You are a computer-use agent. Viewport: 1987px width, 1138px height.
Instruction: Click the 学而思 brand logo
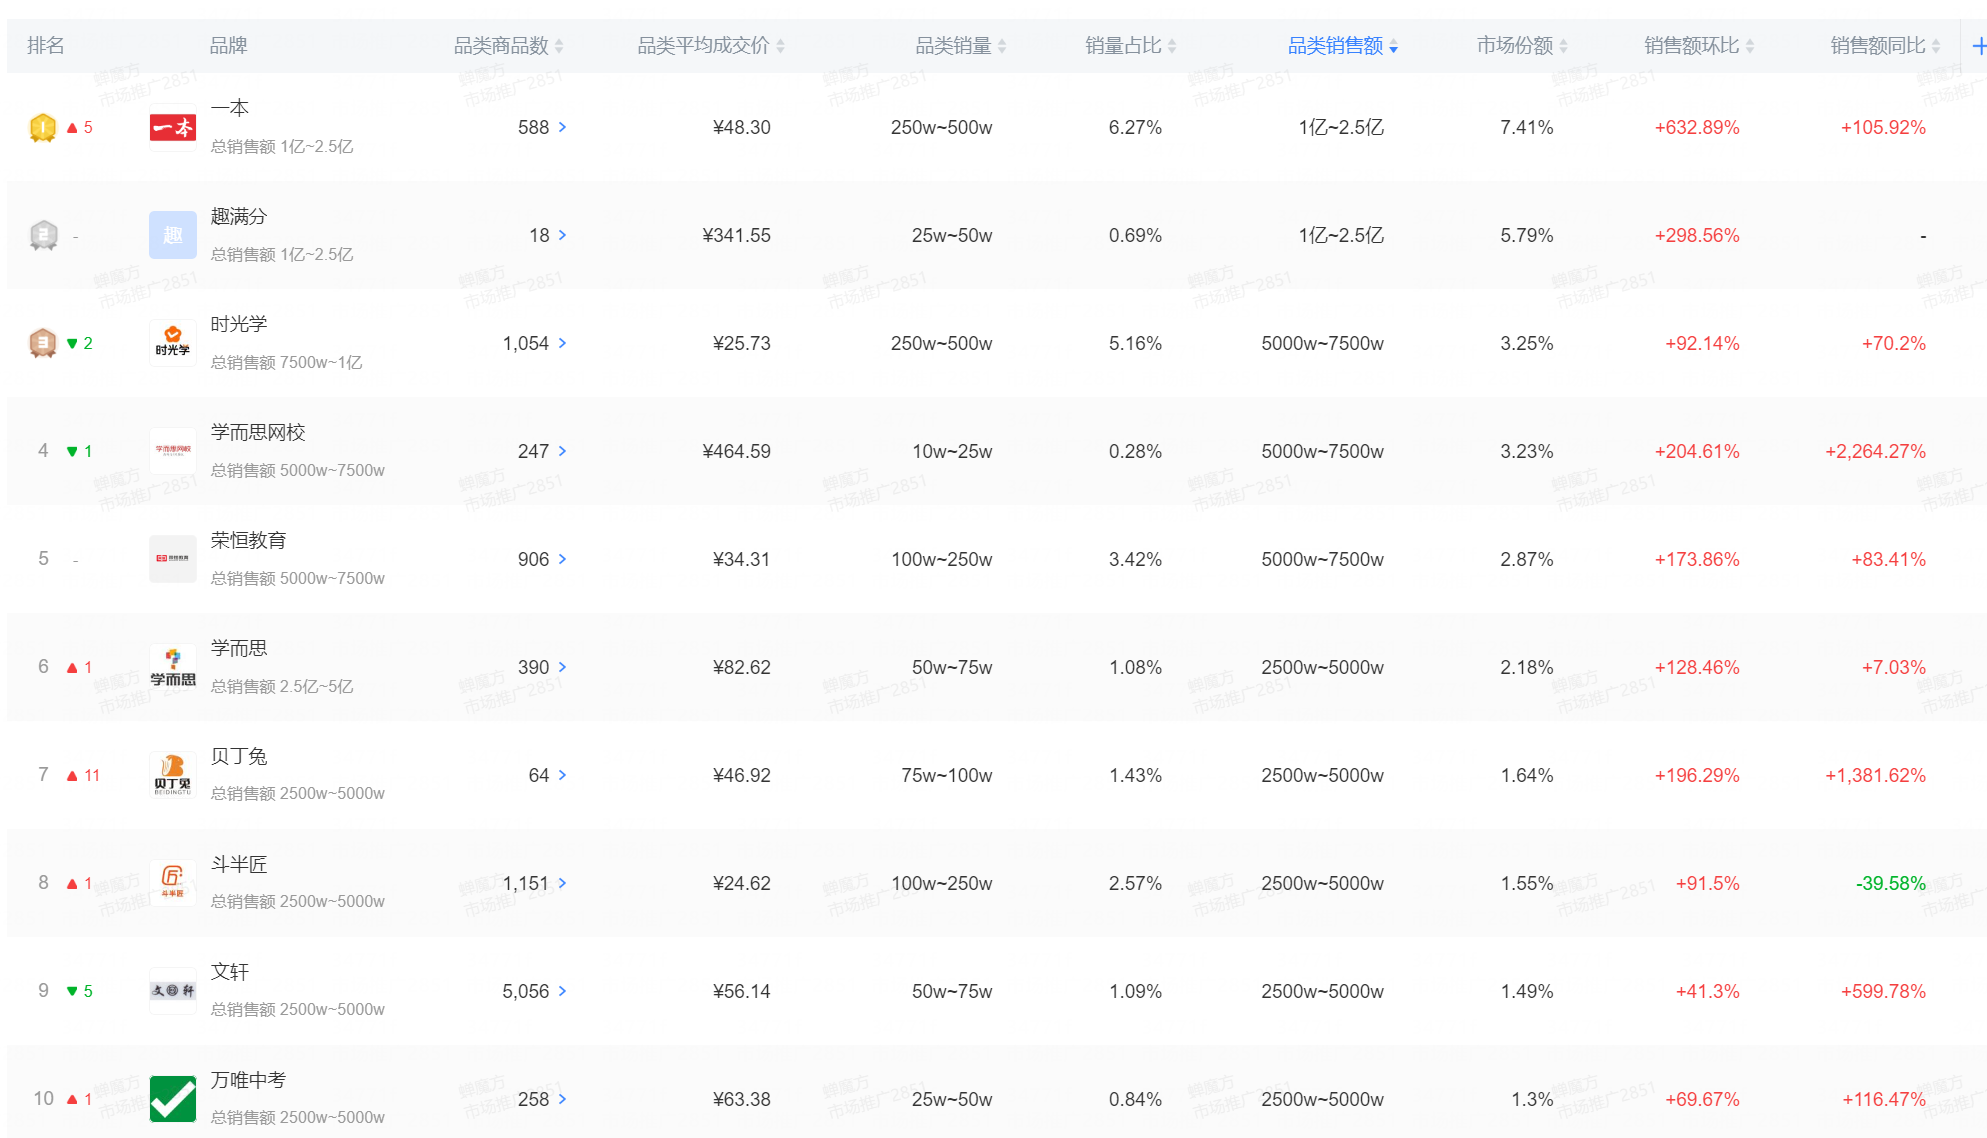coord(172,667)
